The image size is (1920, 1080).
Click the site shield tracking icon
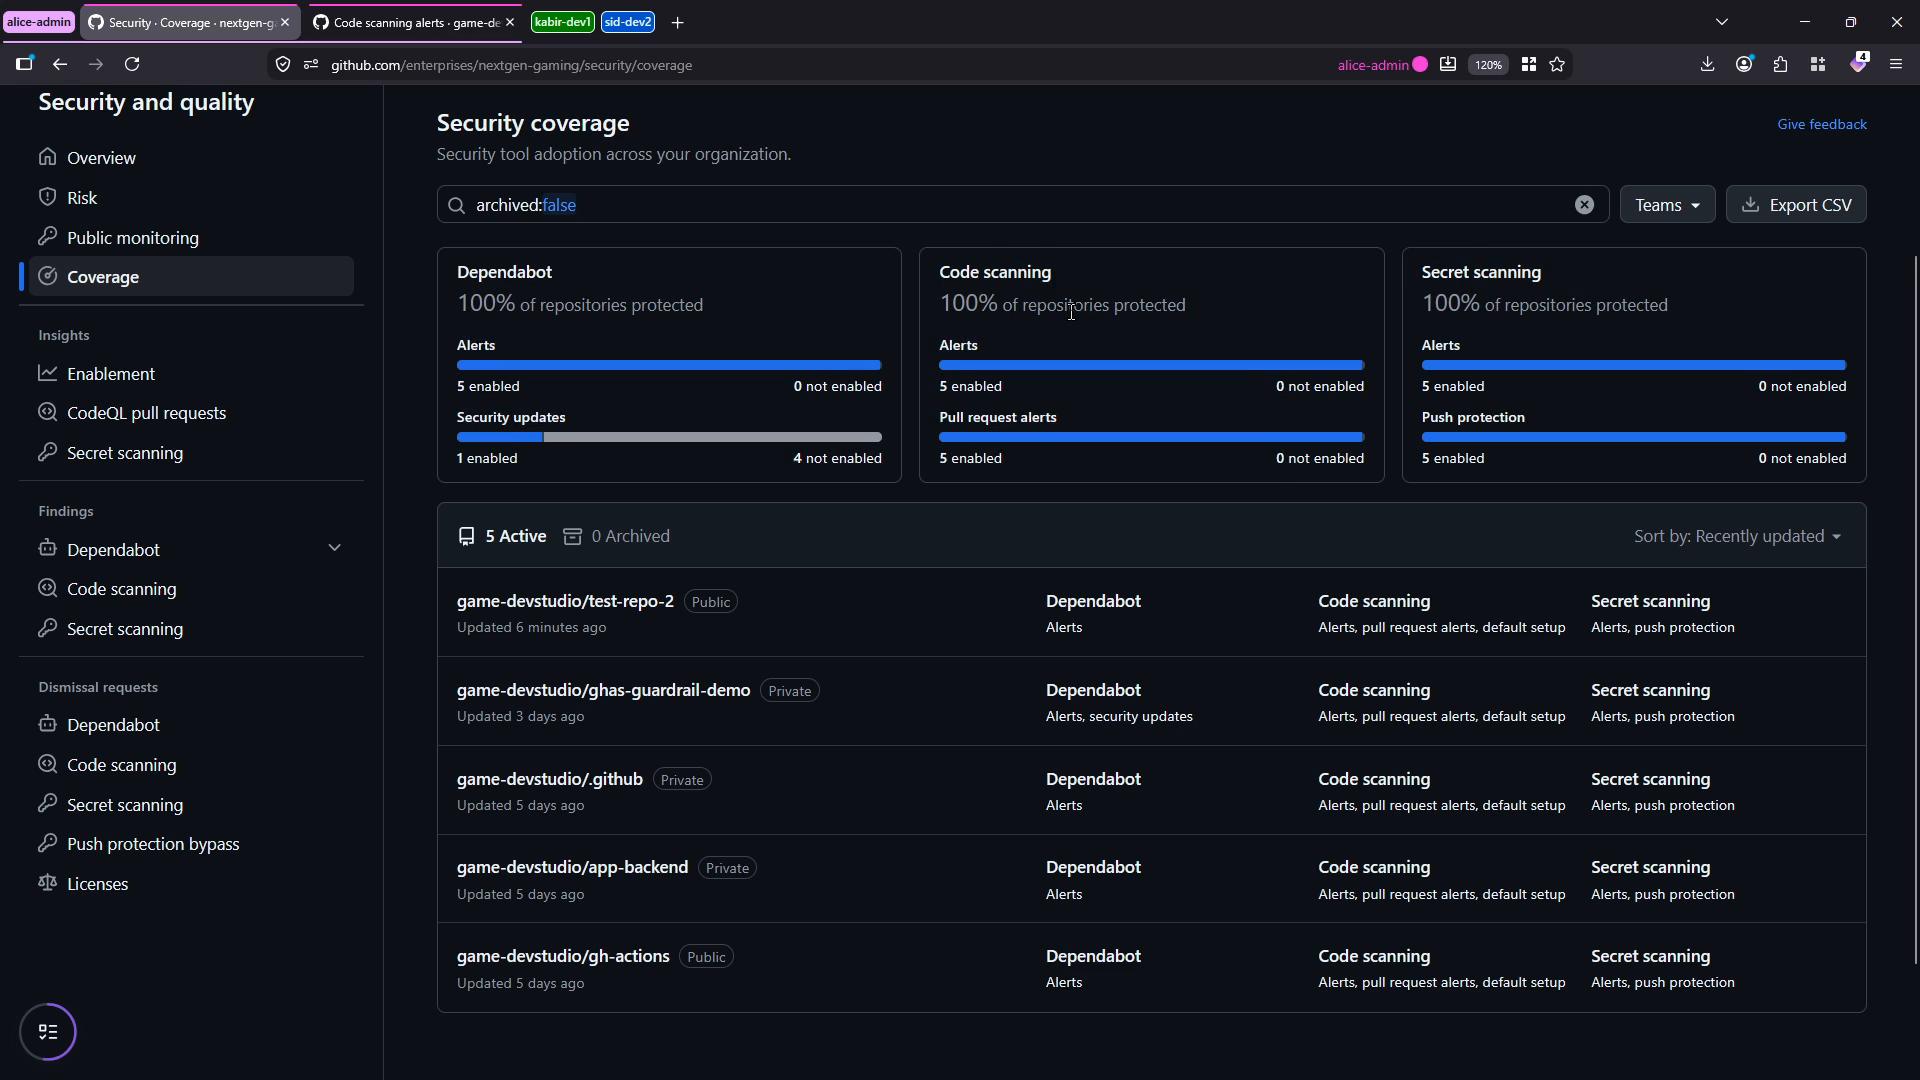283,65
